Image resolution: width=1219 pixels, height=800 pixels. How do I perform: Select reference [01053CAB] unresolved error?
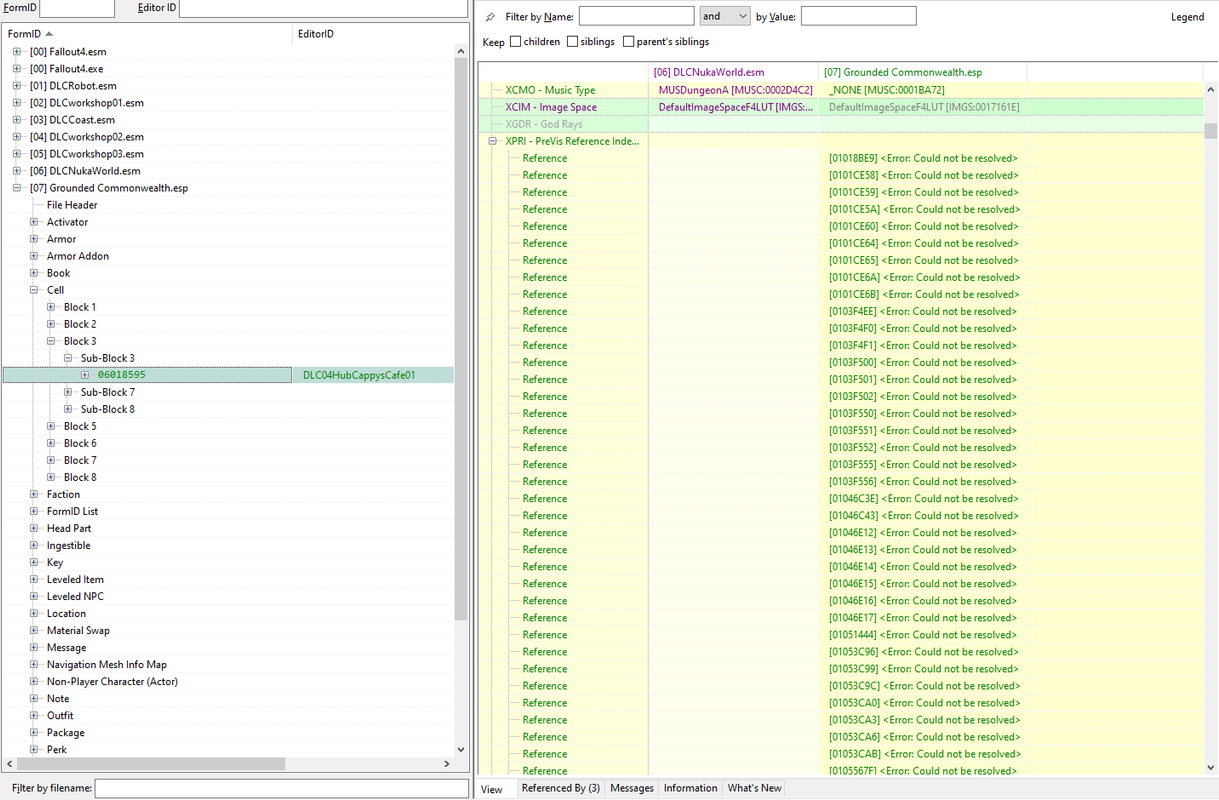(x=923, y=753)
